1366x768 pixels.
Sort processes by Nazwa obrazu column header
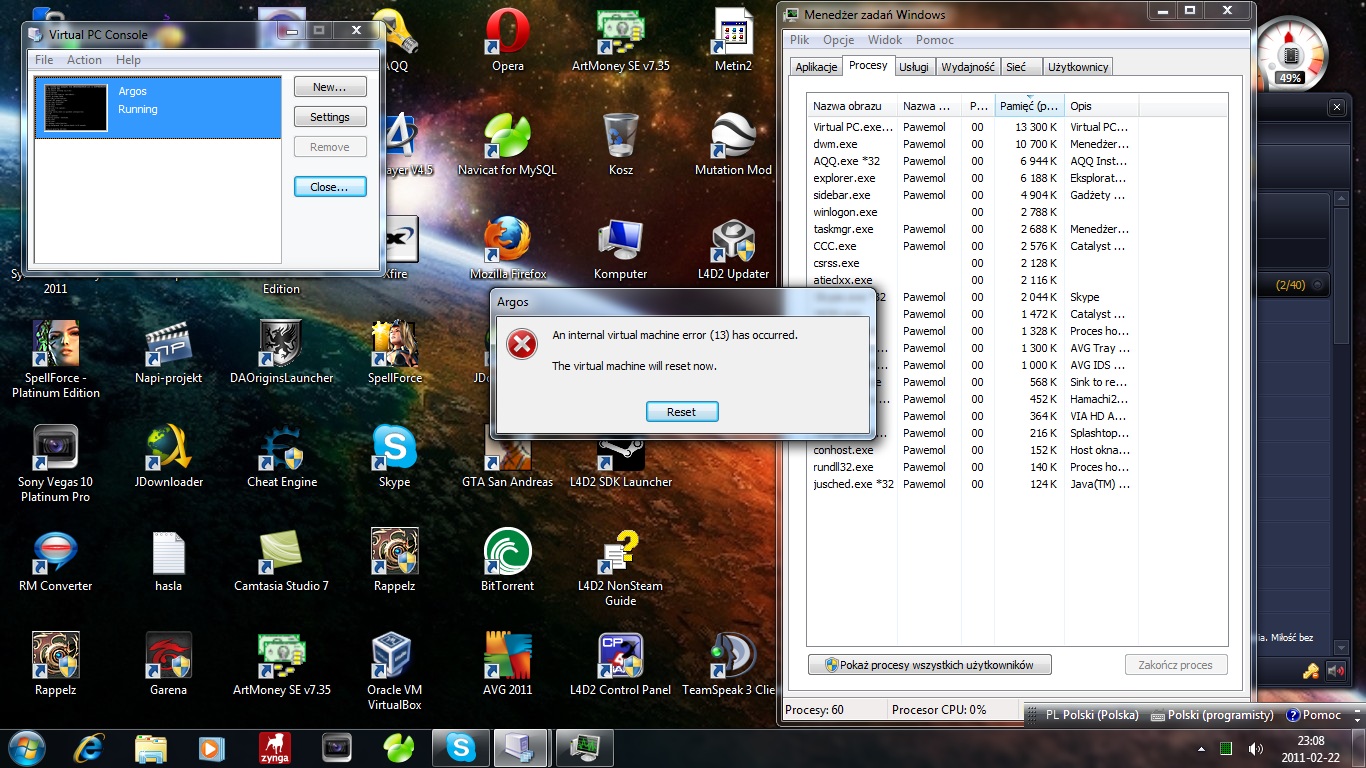point(853,106)
